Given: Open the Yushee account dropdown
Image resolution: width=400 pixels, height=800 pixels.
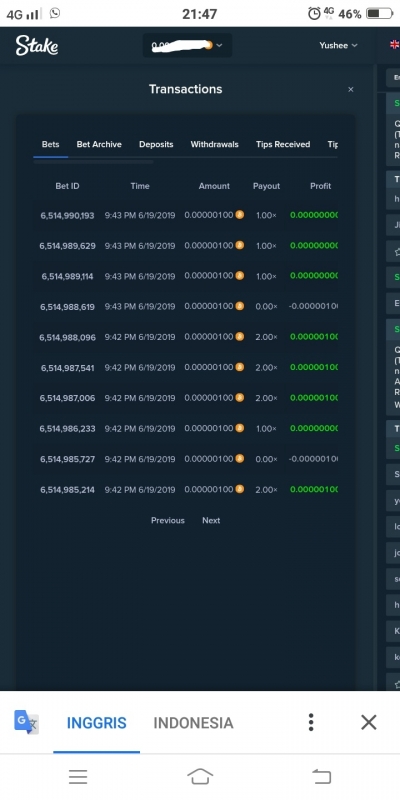Looking at the screenshot, I should pyautogui.click(x=338, y=45).
